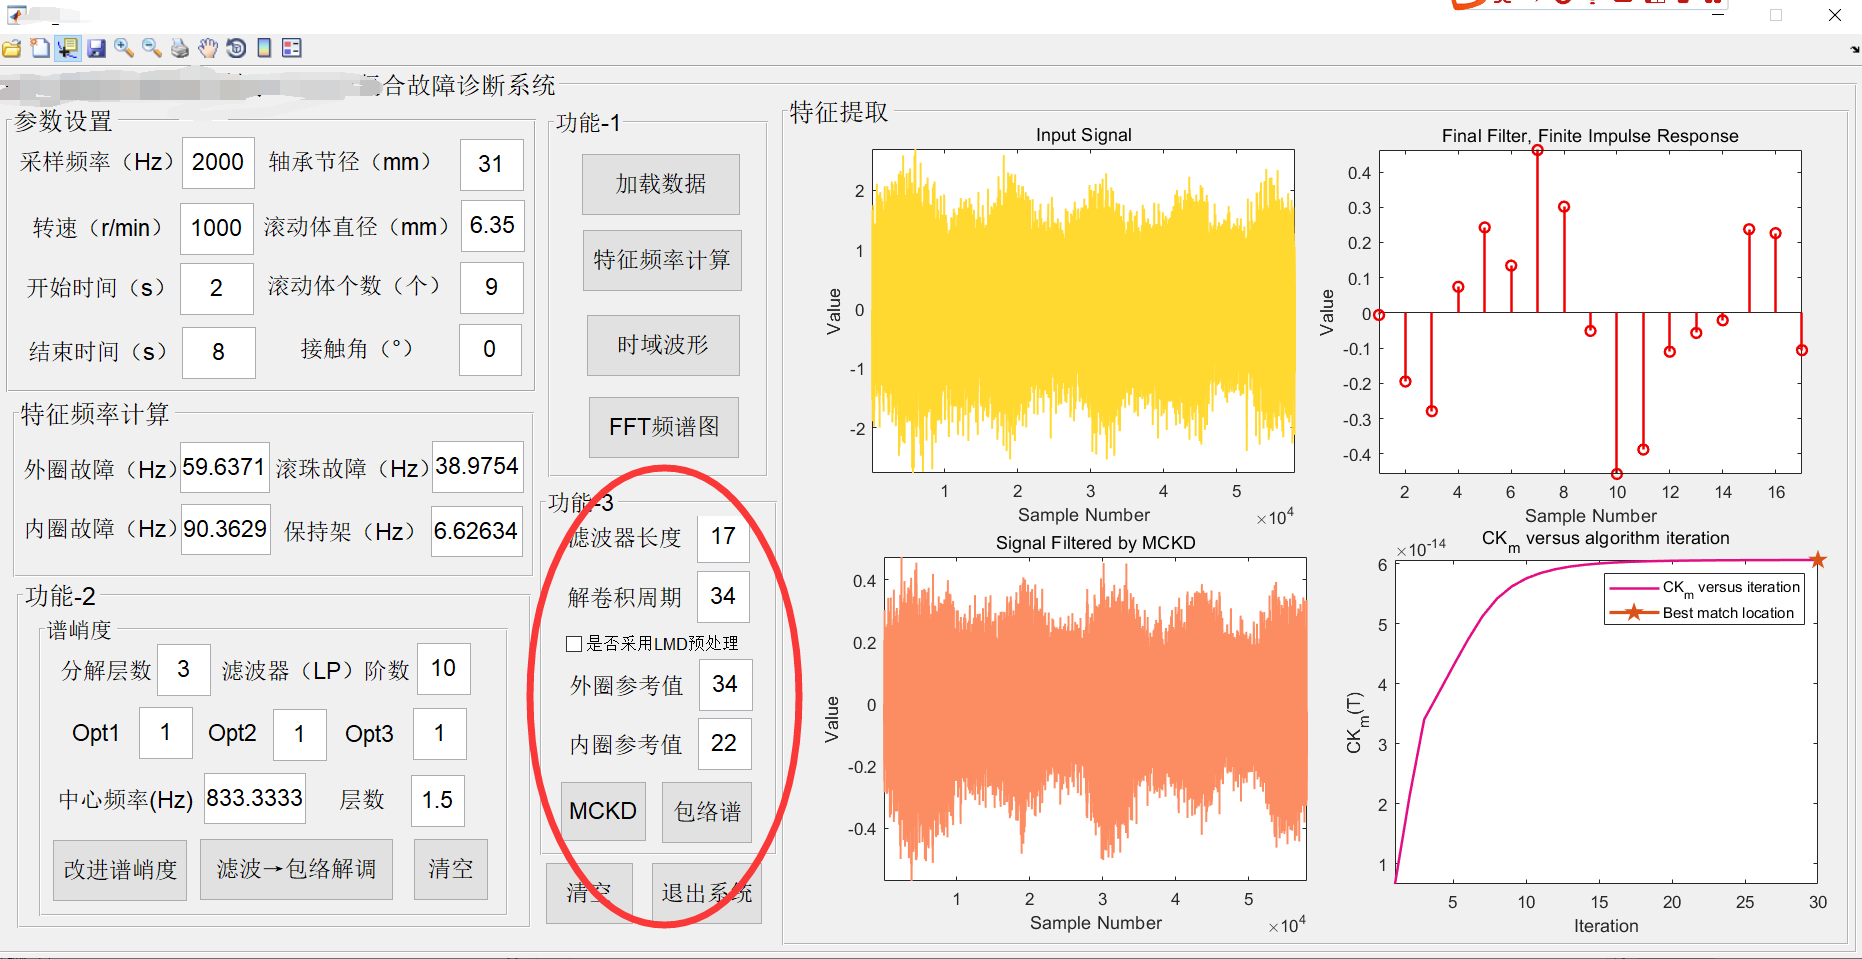Select the Zoom Out magnifier tool

[152, 48]
